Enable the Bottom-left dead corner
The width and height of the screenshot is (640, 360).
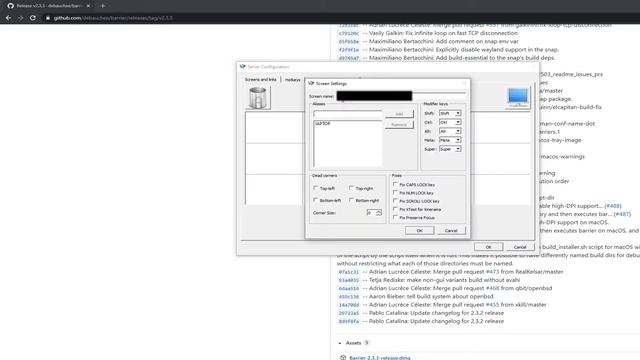point(316,200)
